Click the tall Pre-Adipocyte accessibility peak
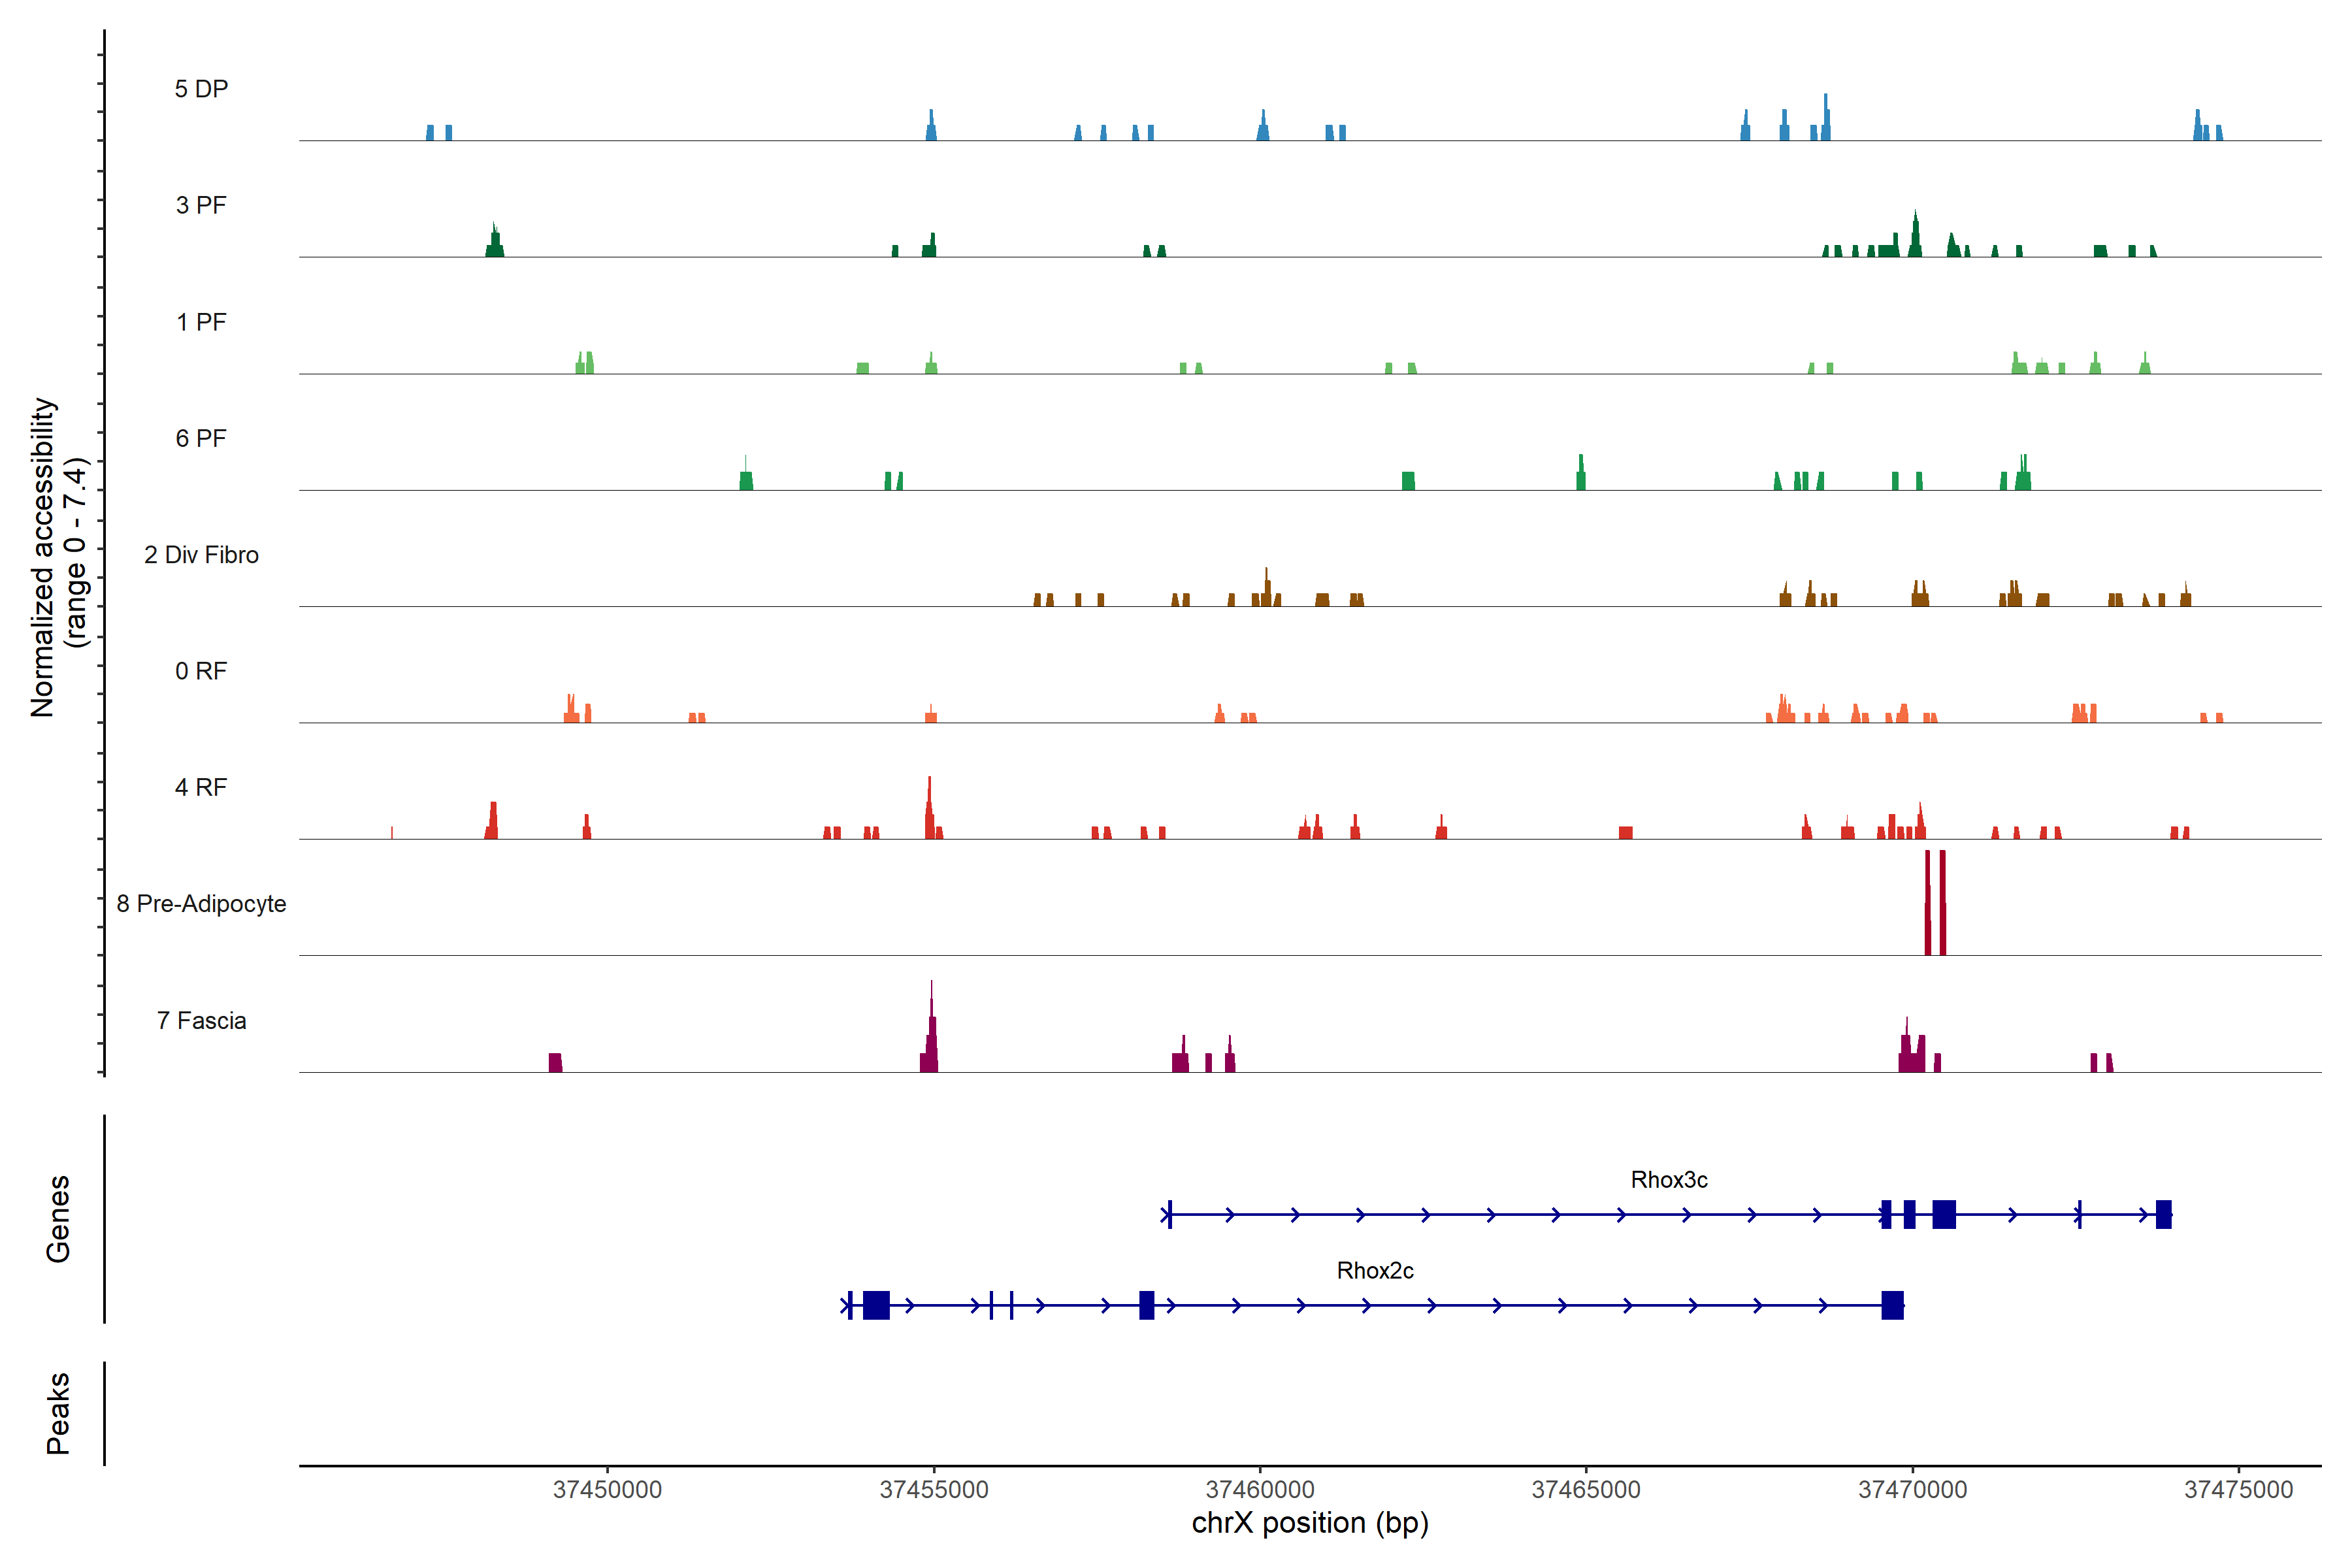Screen dimensions: 2352x1568 [x=1928, y=903]
